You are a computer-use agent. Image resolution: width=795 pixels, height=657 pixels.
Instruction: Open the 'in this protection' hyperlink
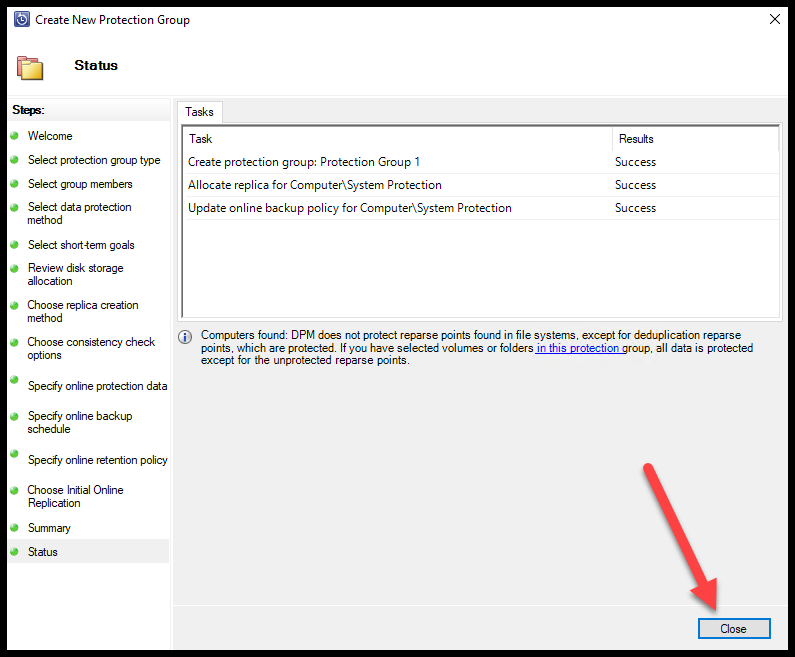[579, 348]
